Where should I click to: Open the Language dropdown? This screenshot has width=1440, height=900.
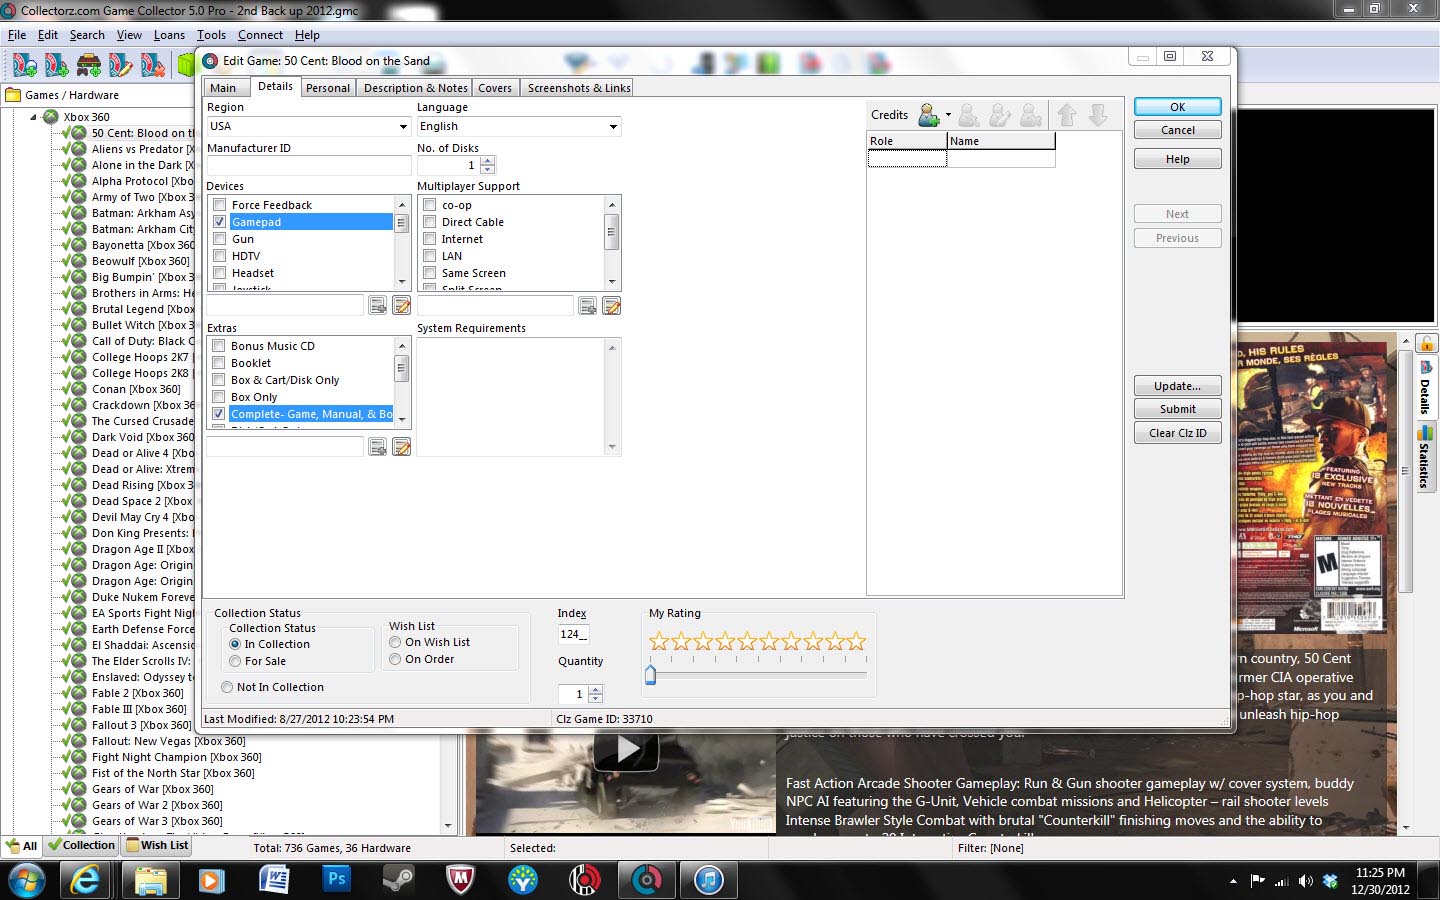pyautogui.click(x=613, y=126)
